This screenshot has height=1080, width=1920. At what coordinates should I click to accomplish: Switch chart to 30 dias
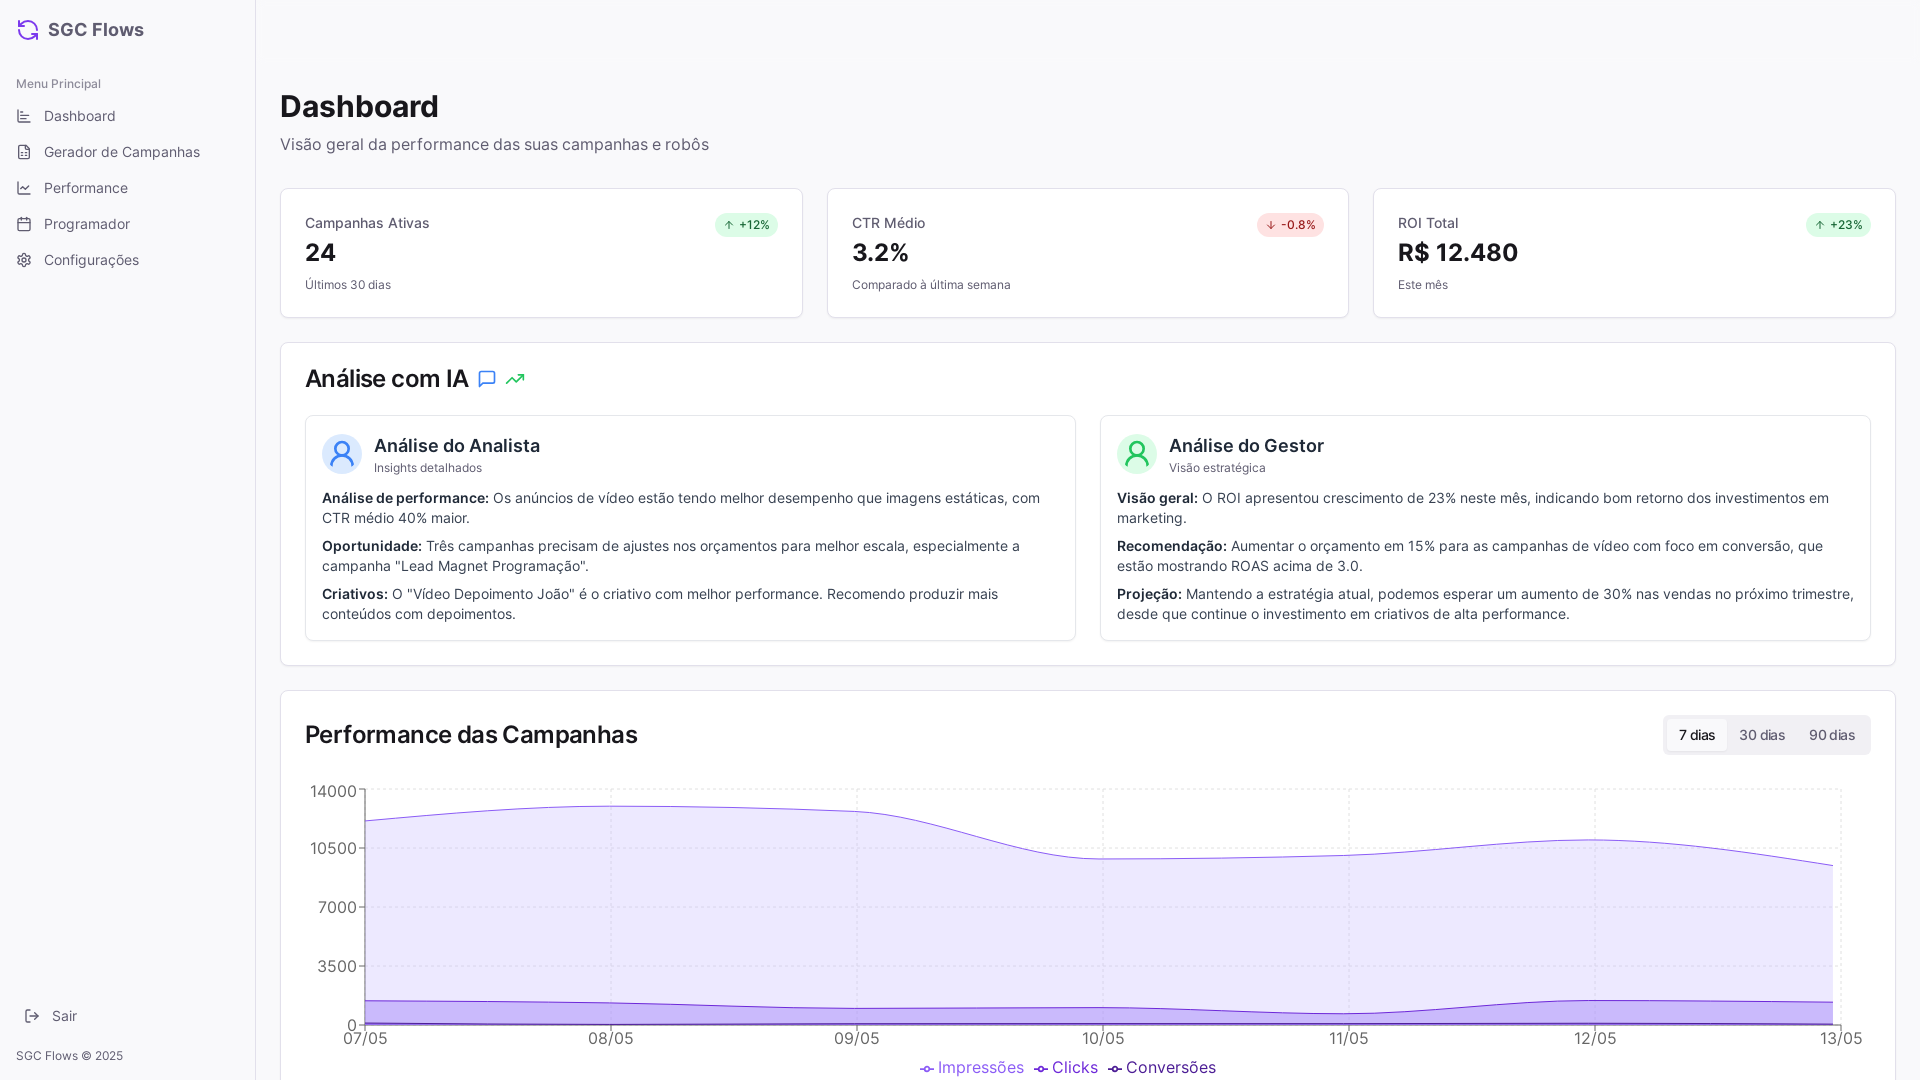click(1762, 735)
